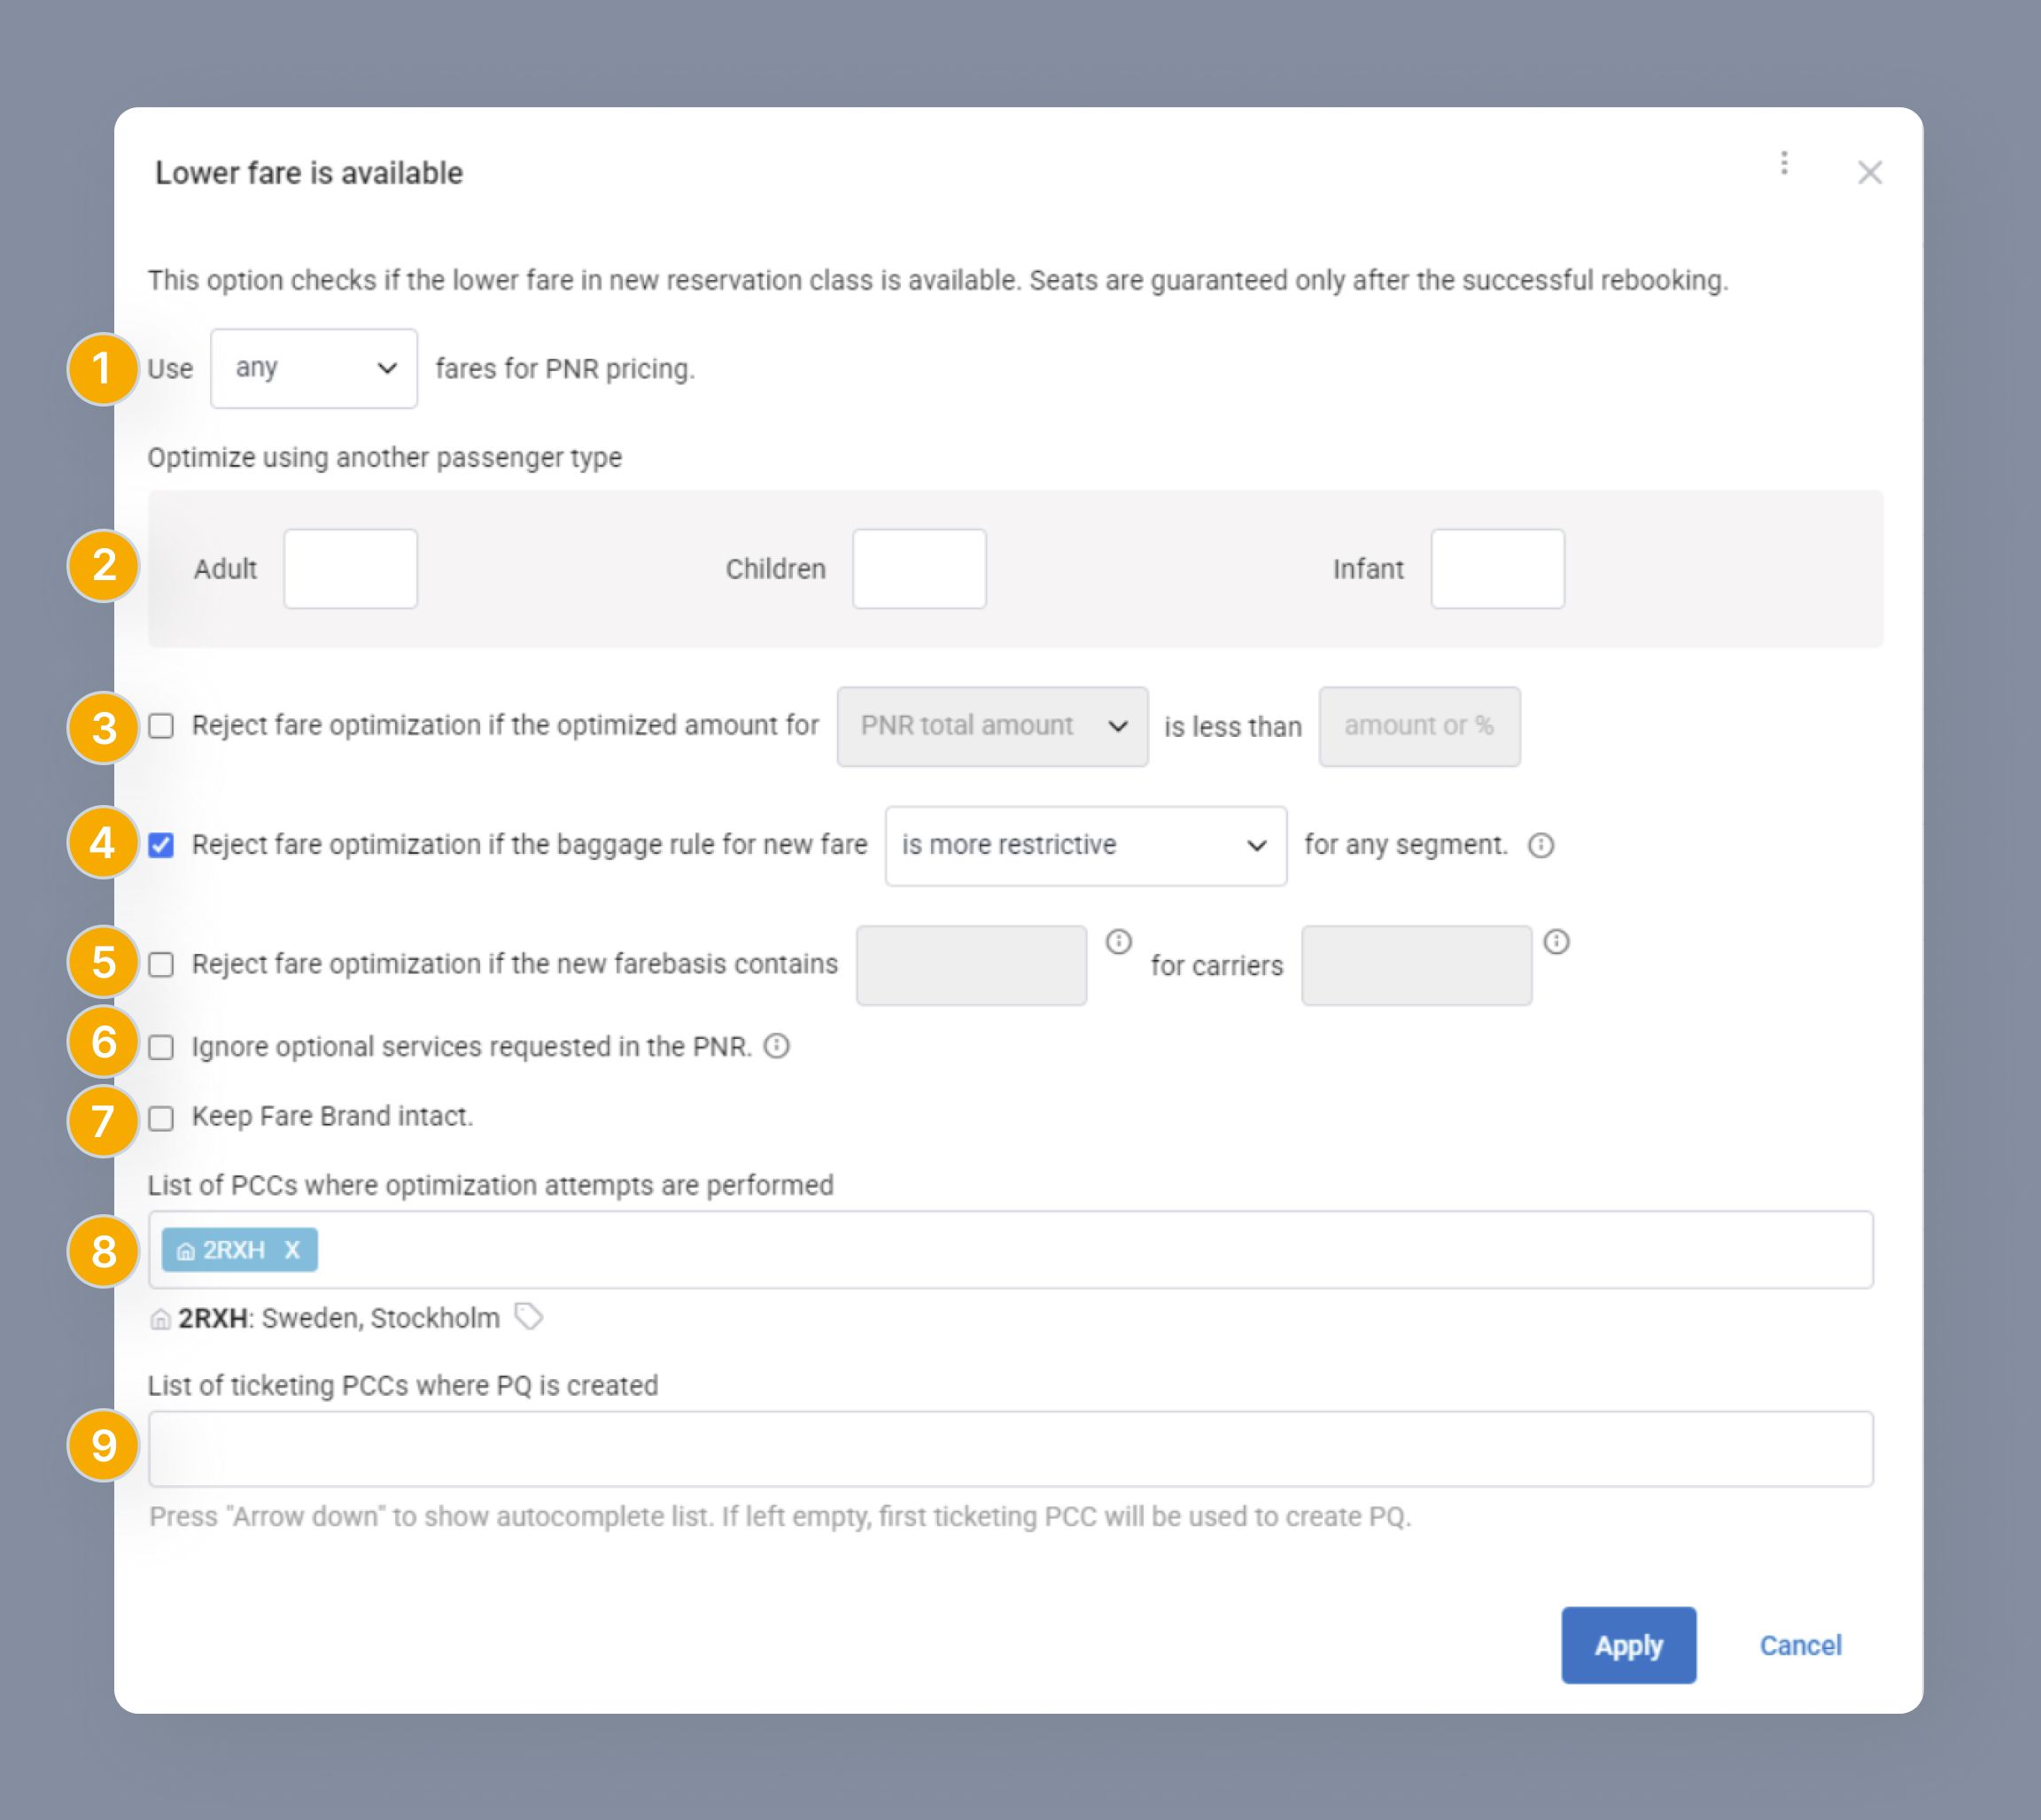The width and height of the screenshot is (2041, 1820).
Task: Click the tag icon next to Stockholm
Action: click(x=529, y=1317)
